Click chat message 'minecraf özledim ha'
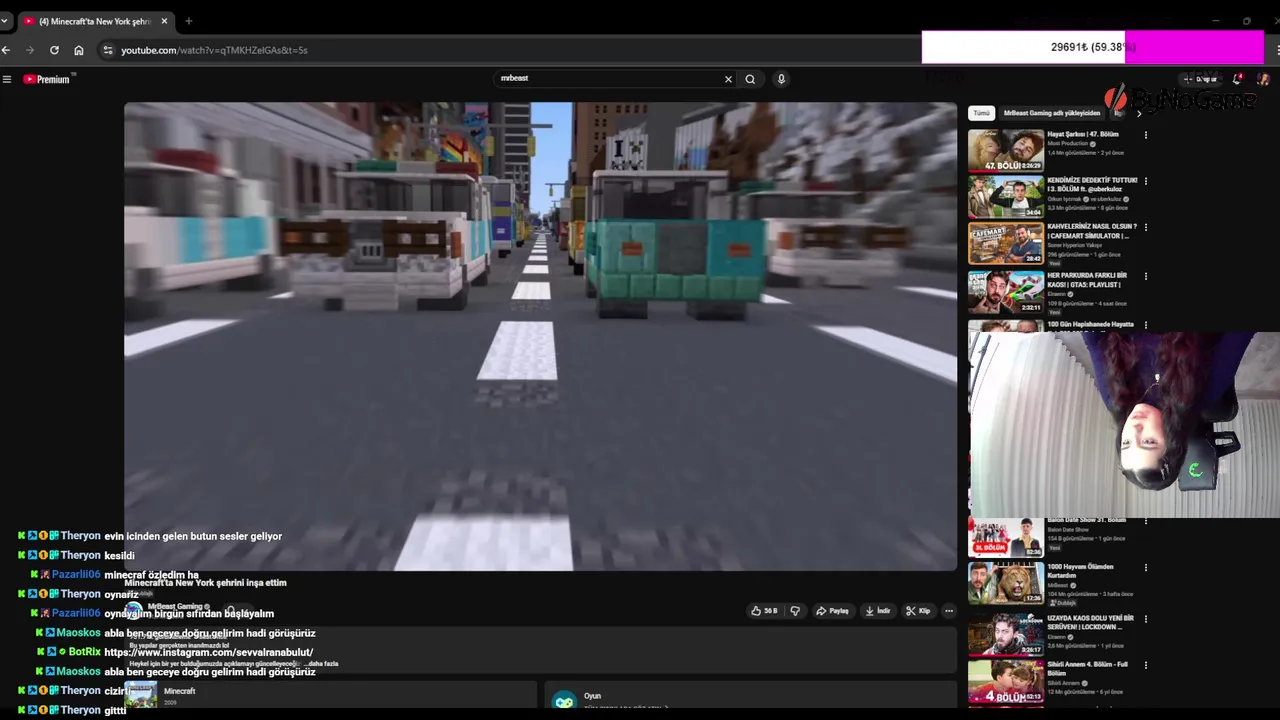The image size is (1280, 720). [x=152, y=575]
